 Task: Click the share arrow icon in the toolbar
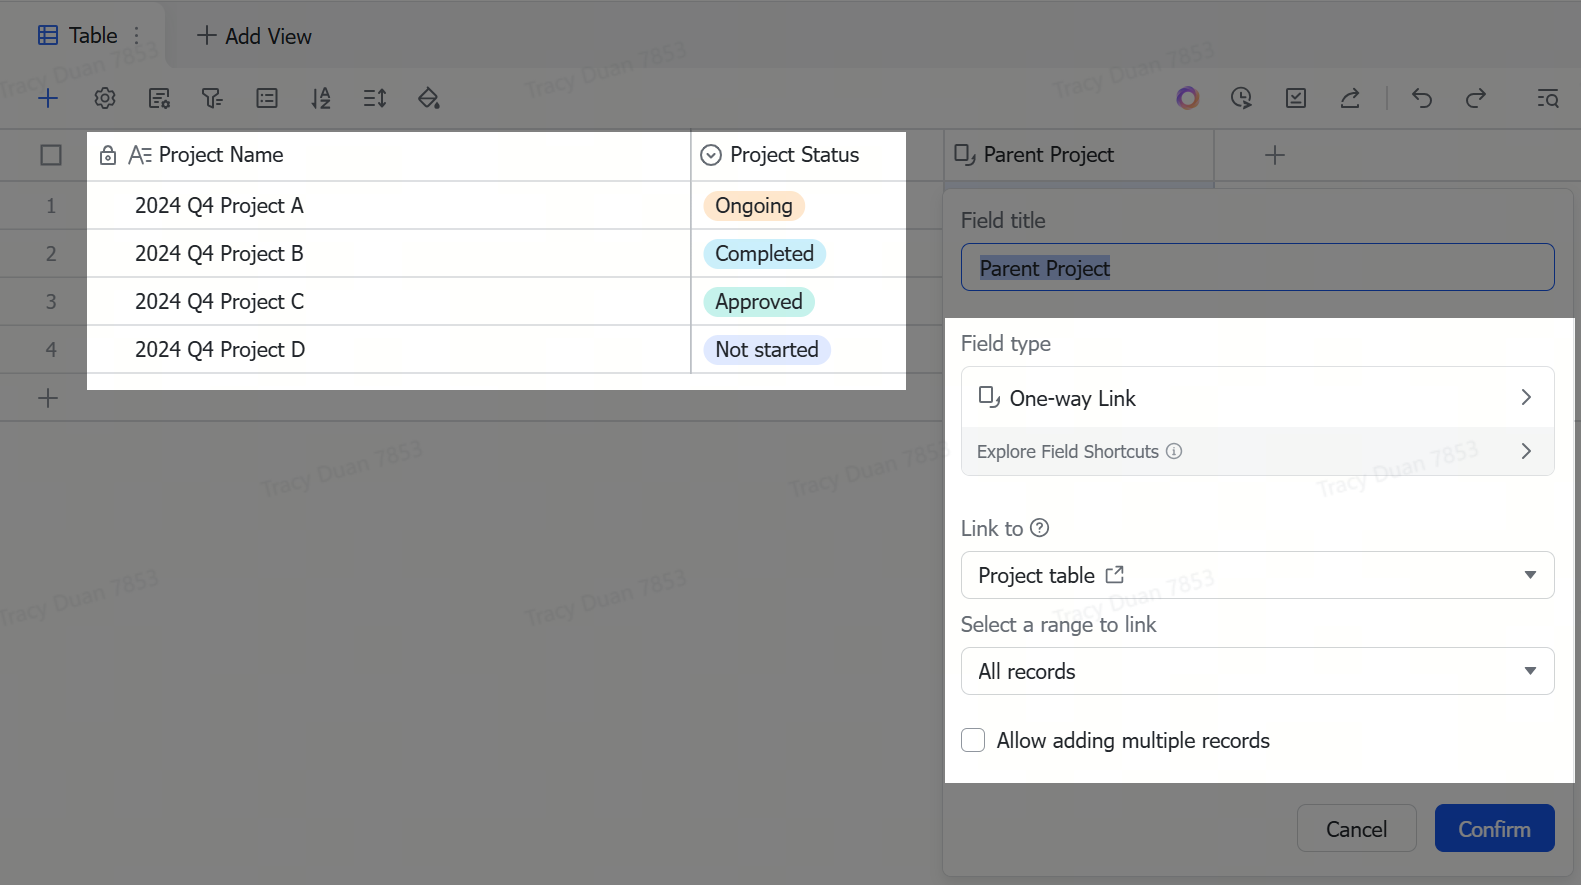tap(1350, 98)
